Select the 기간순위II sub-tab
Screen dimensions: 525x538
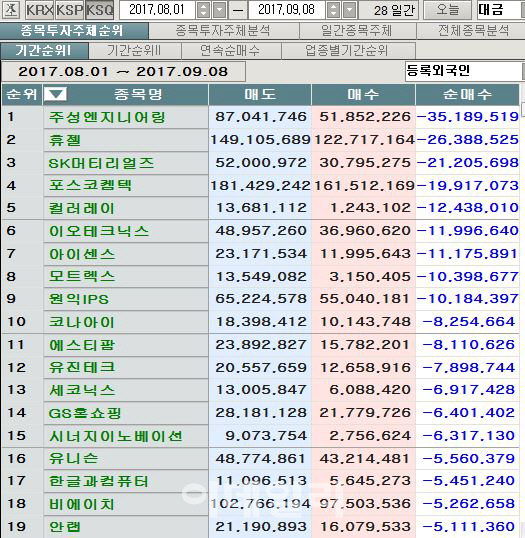tap(135, 51)
